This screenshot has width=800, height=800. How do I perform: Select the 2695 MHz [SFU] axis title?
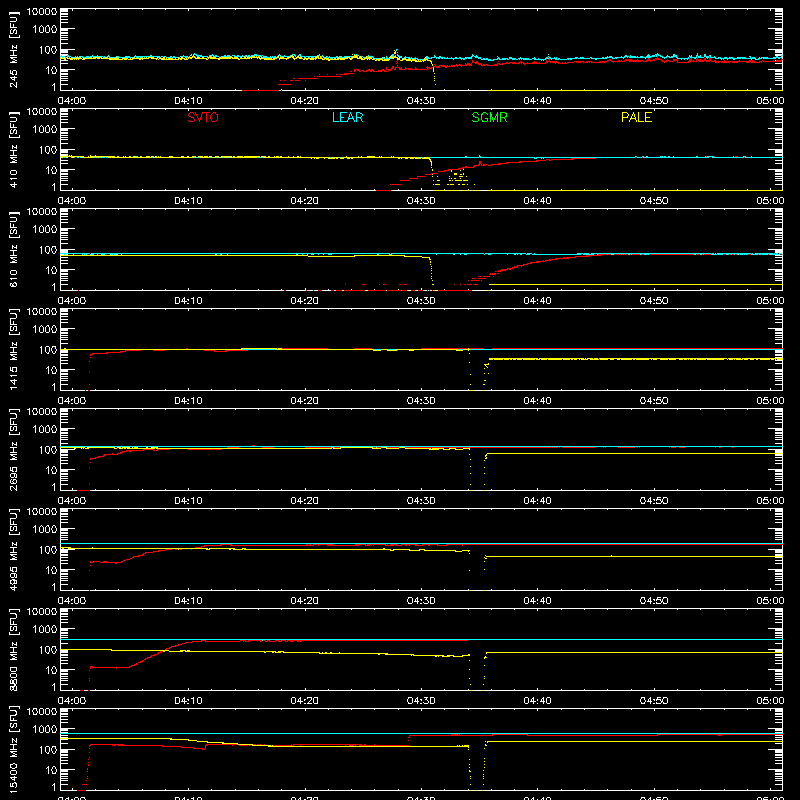(x=13, y=449)
